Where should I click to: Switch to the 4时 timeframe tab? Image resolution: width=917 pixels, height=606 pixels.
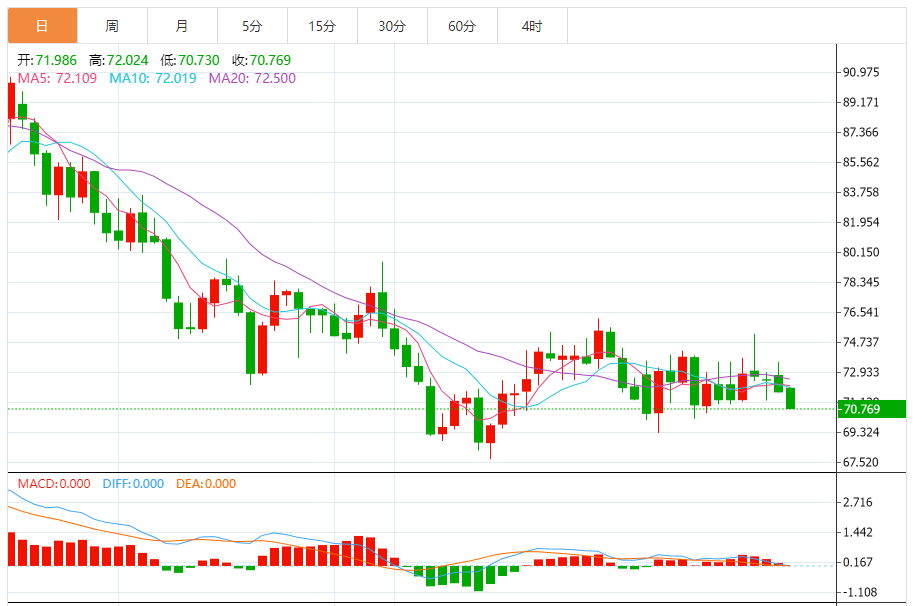[532, 26]
